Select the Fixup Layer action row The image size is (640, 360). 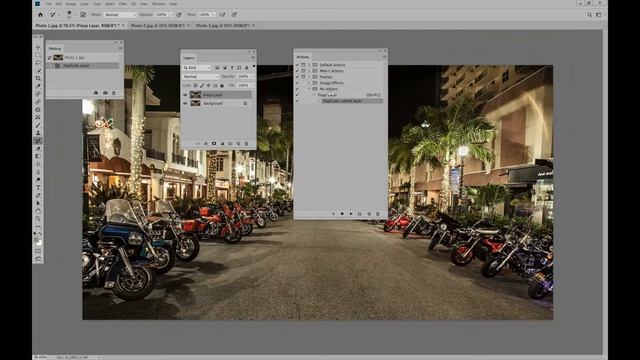[339, 95]
